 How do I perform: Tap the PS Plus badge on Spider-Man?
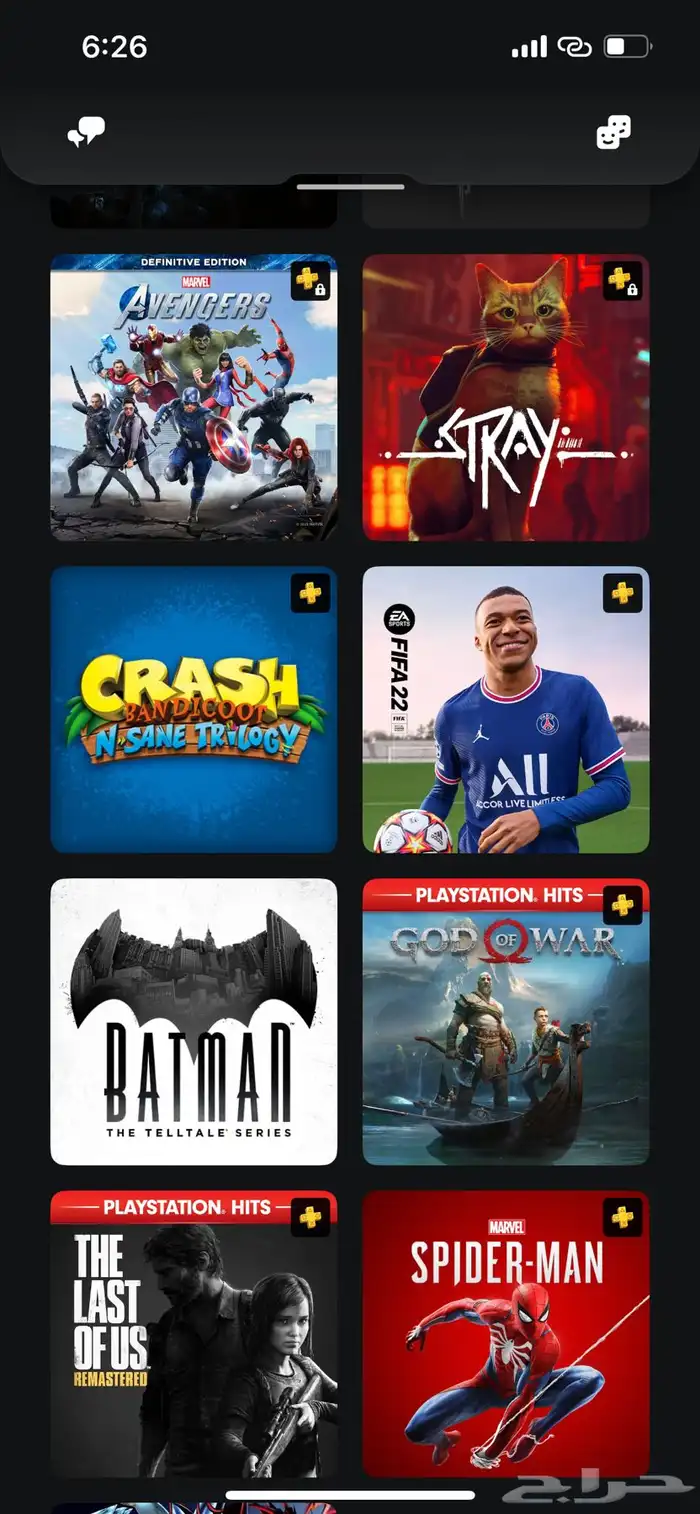[x=623, y=1218]
